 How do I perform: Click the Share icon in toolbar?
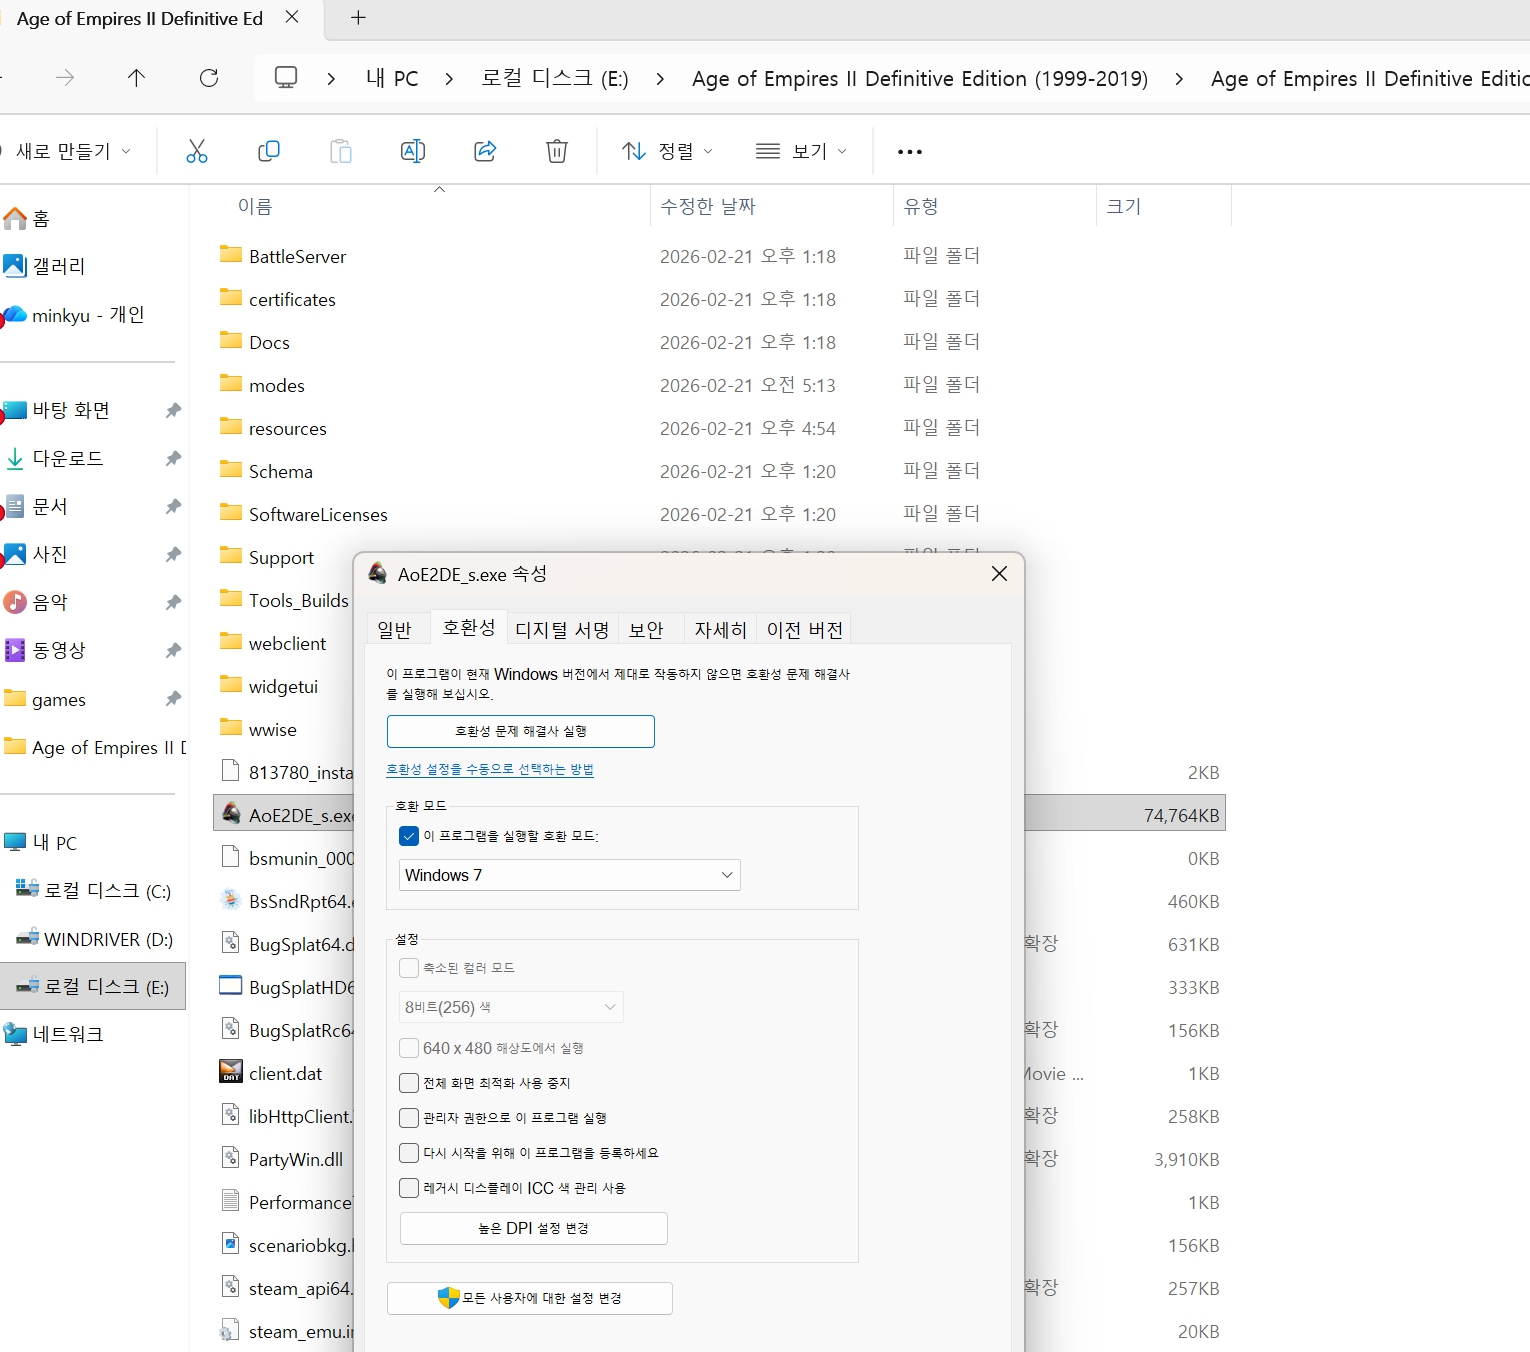tap(485, 151)
